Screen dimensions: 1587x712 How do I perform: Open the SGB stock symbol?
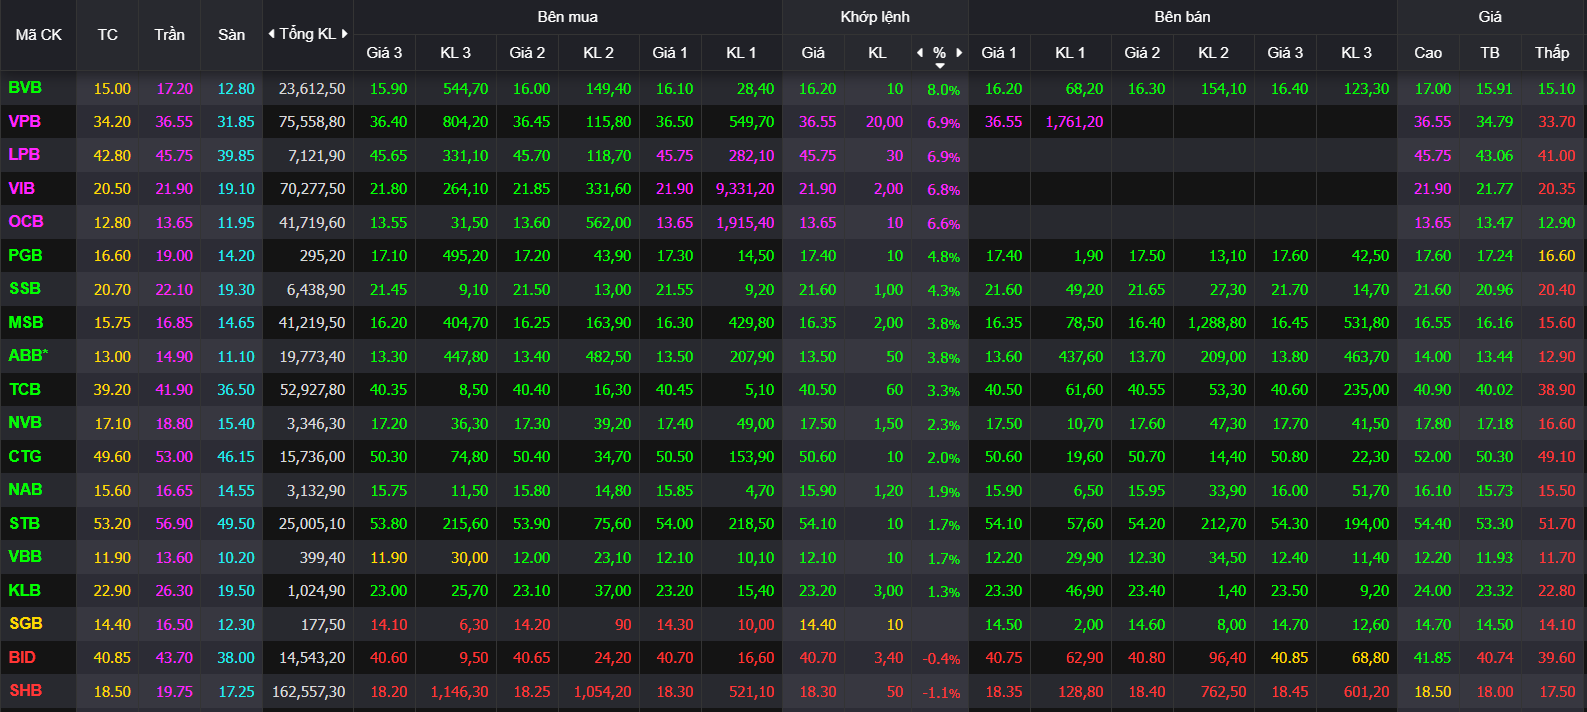26,624
